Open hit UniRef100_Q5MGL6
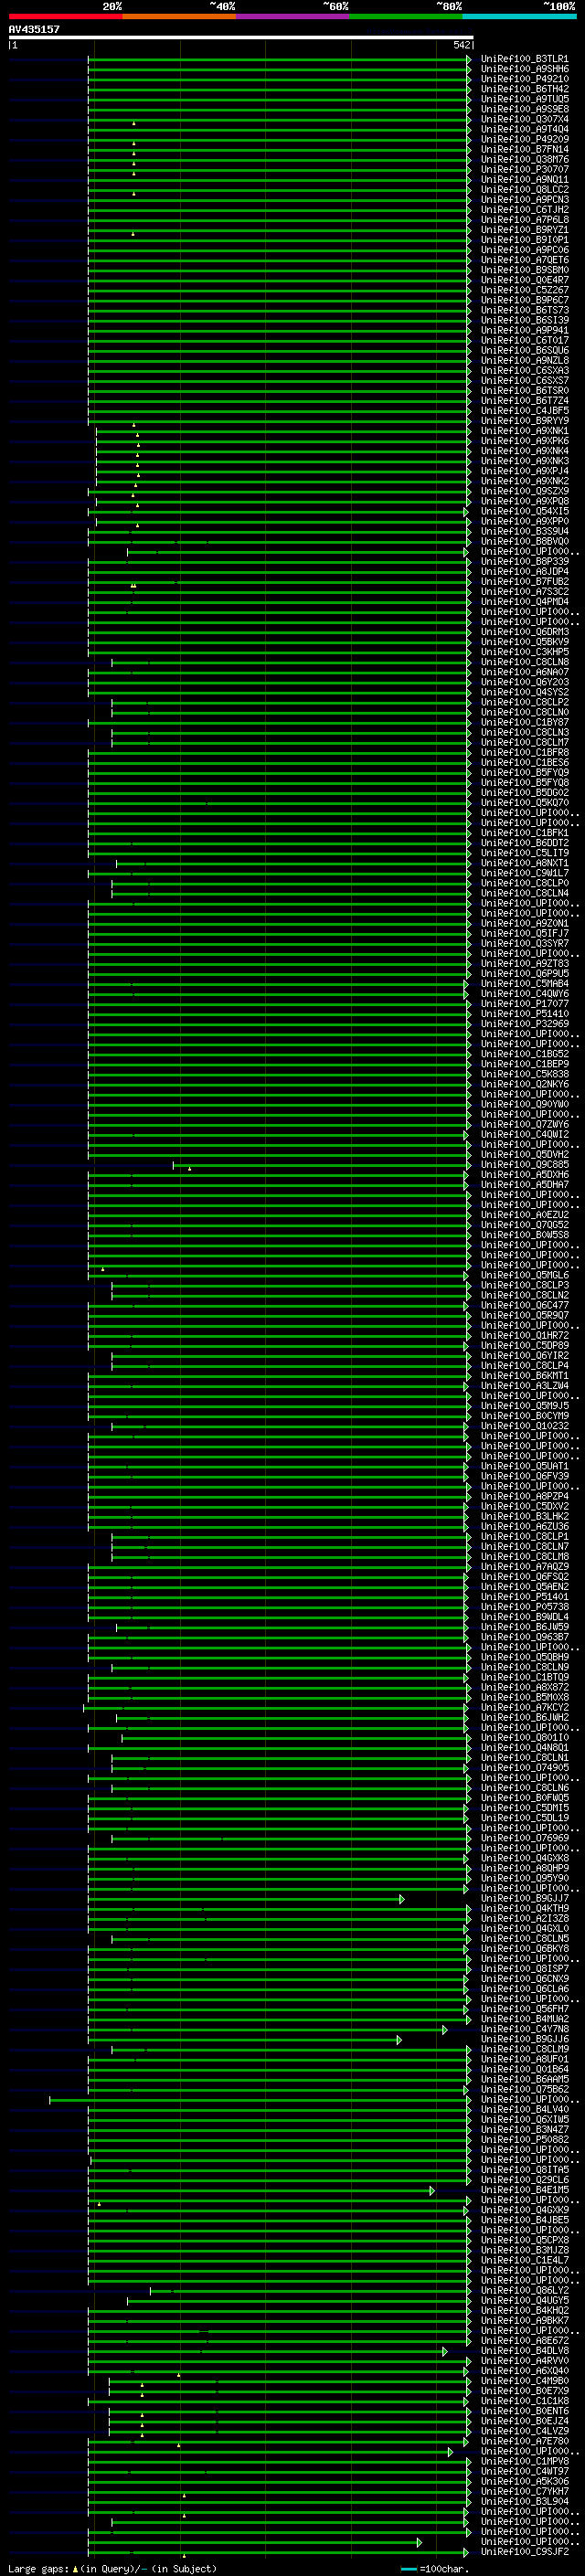Screen dimensions: 585x2576 [525, 1275]
